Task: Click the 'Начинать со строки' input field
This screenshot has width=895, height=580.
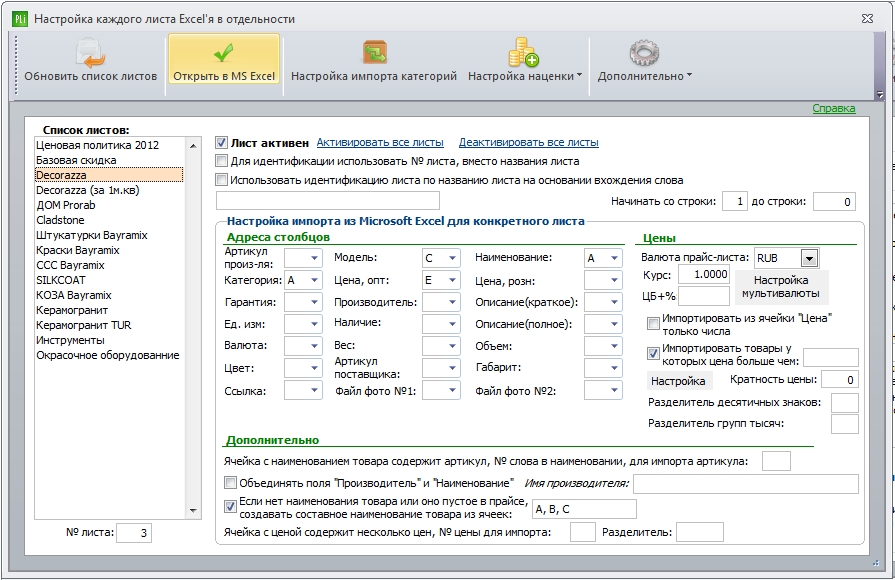Action: point(735,202)
